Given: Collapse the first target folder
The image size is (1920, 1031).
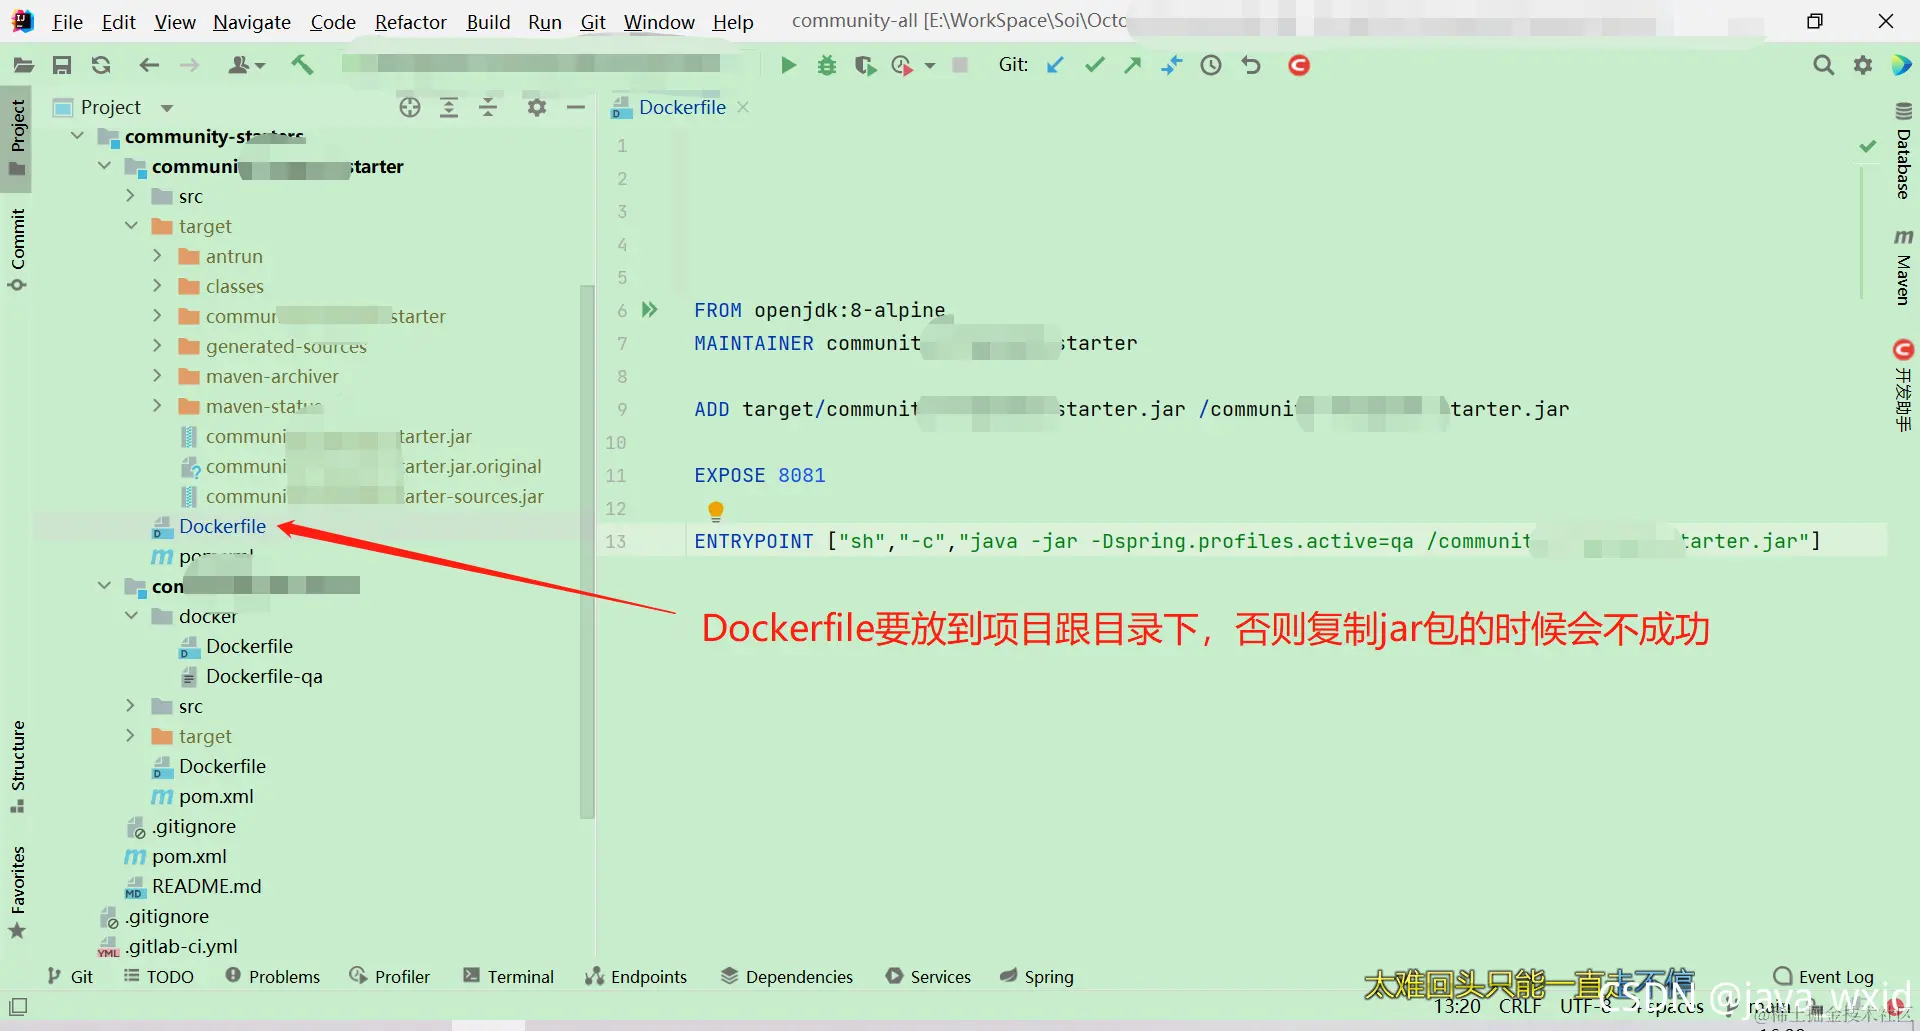Looking at the screenshot, I should tap(131, 226).
